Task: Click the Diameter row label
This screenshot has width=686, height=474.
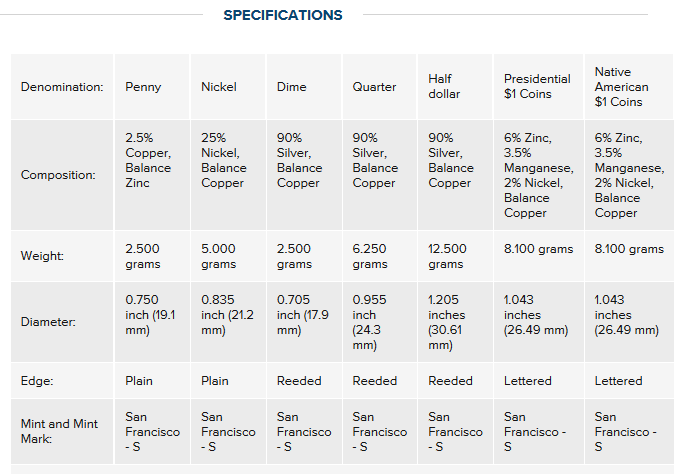Action: point(47,322)
